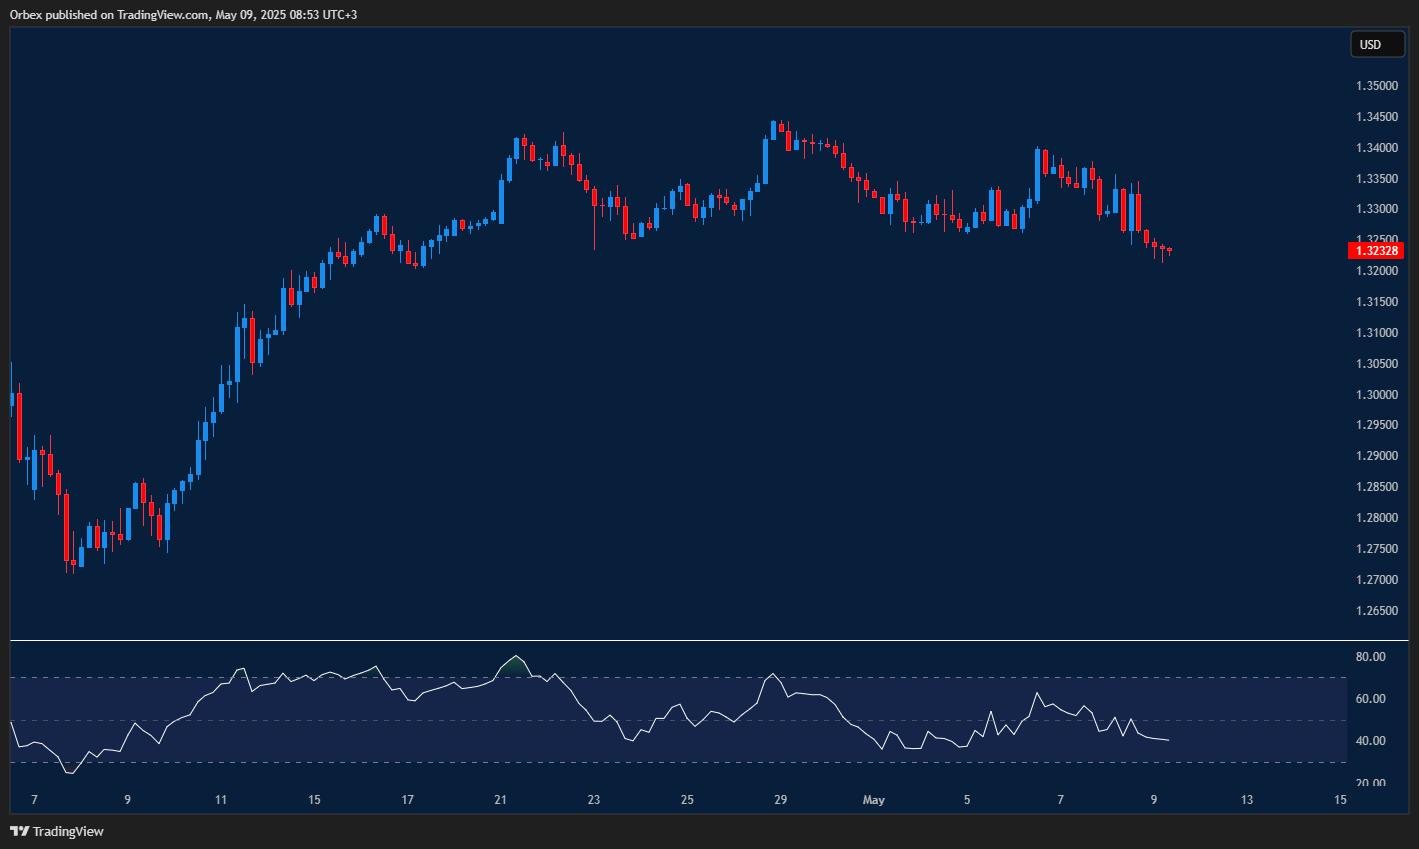Click the end point of the RSI line
Image resolution: width=1419 pixels, height=849 pixels.
click(x=1168, y=740)
